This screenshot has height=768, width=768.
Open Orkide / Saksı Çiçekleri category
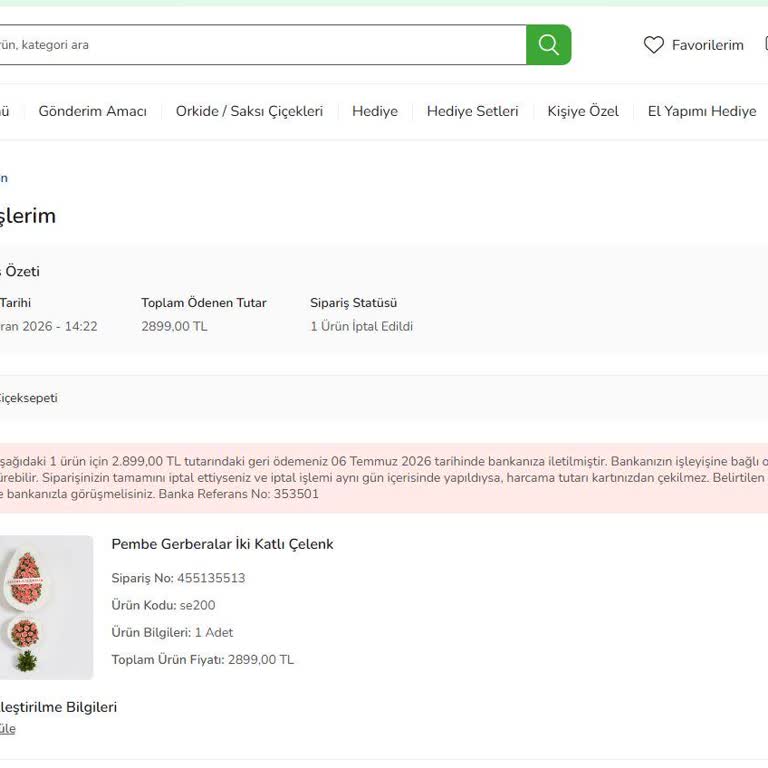(x=249, y=111)
